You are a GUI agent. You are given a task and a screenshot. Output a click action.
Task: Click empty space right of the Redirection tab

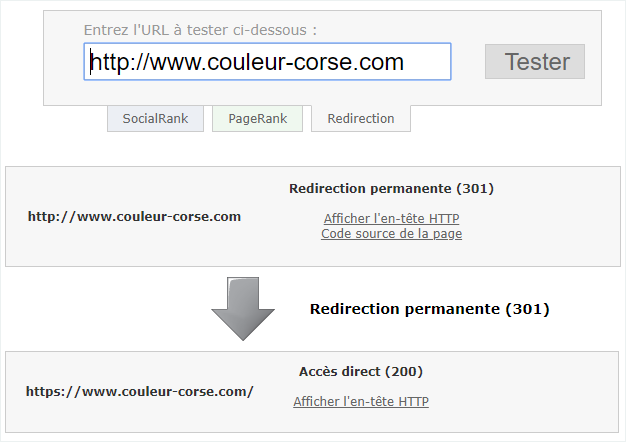coord(510,120)
